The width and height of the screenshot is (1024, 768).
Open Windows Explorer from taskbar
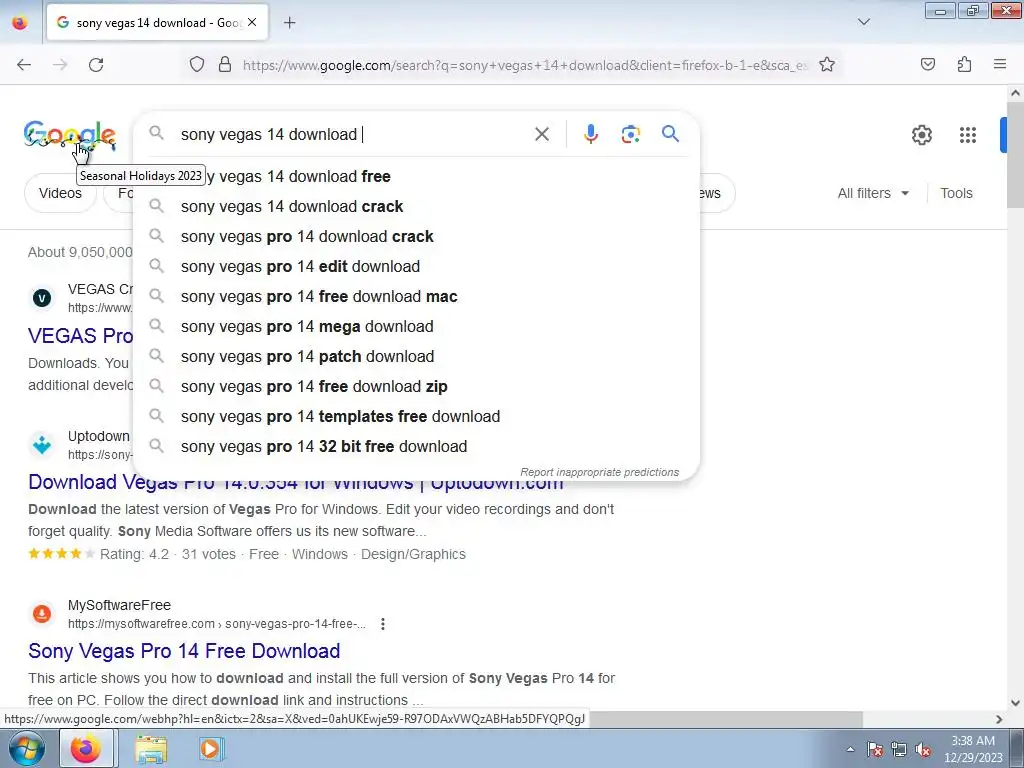(x=151, y=748)
